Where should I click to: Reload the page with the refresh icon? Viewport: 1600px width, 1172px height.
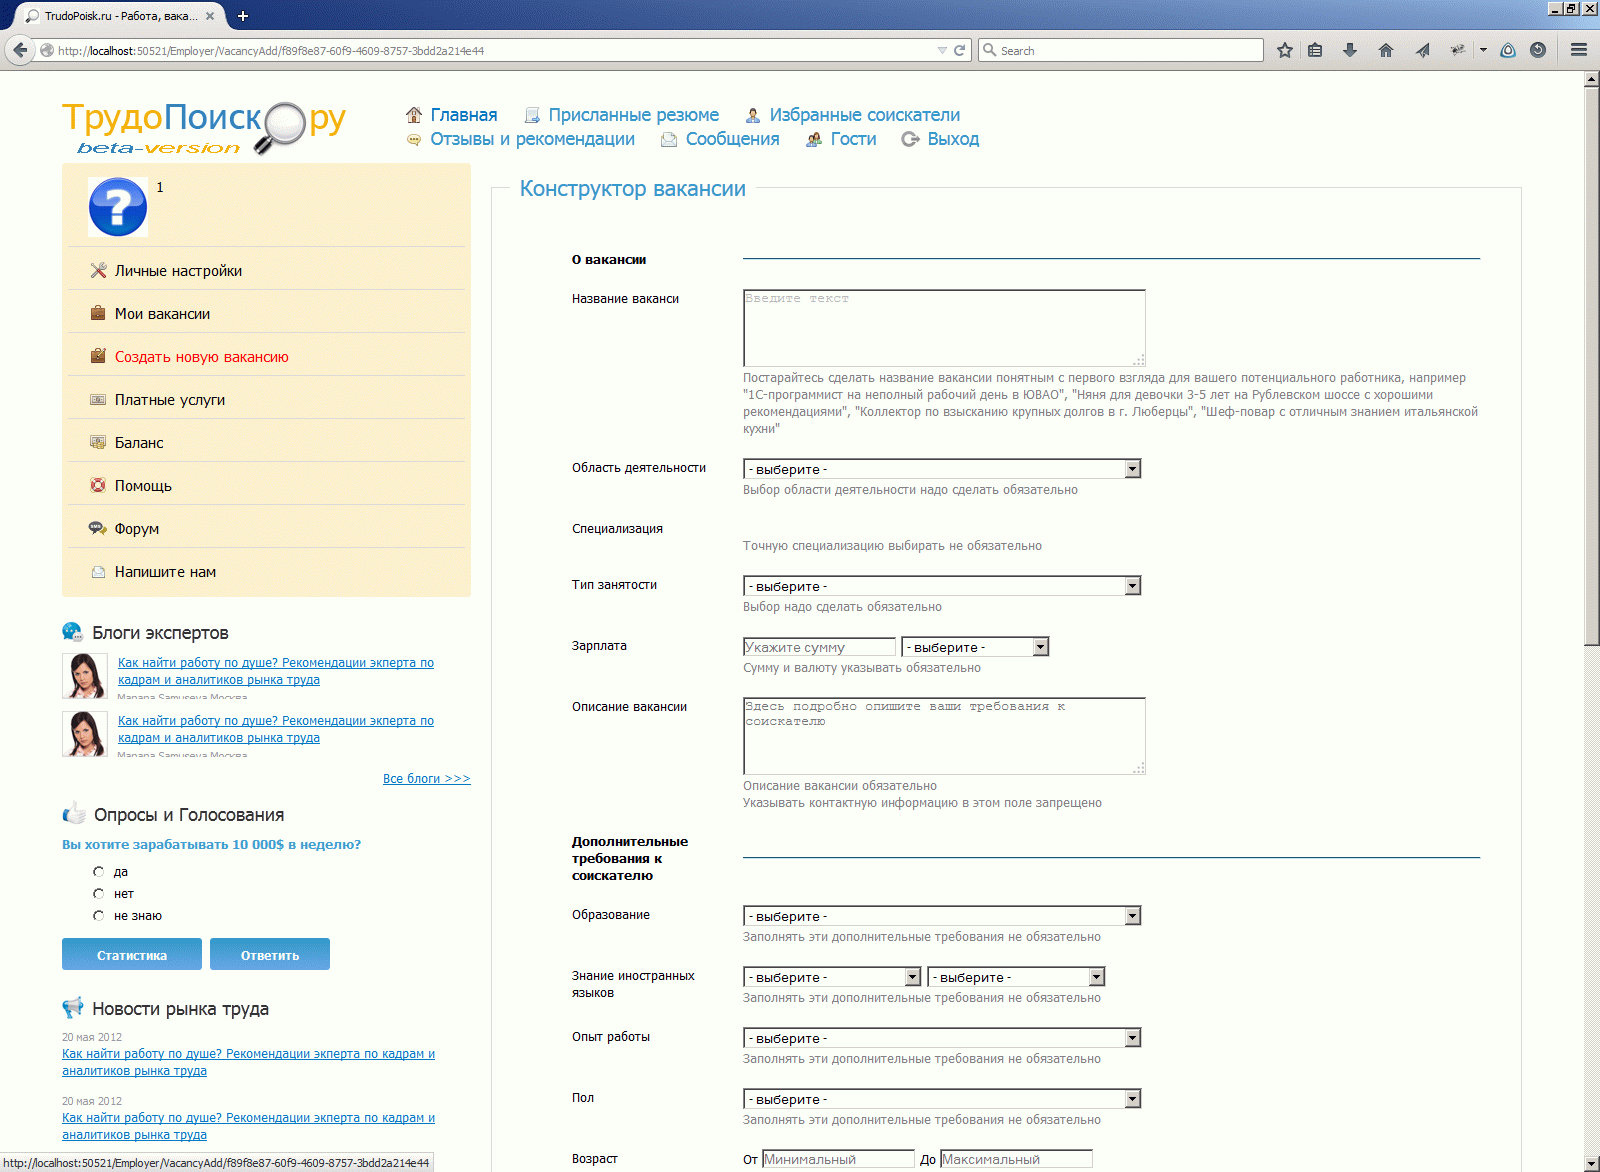(960, 50)
